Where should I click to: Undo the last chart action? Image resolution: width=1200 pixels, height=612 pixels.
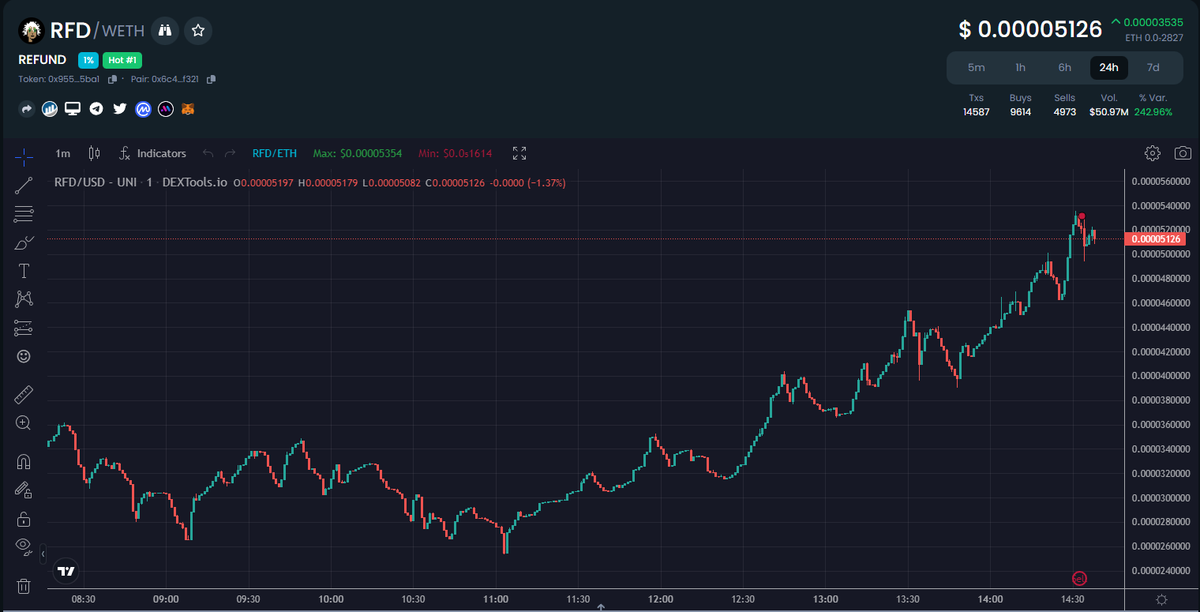point(208,153)
